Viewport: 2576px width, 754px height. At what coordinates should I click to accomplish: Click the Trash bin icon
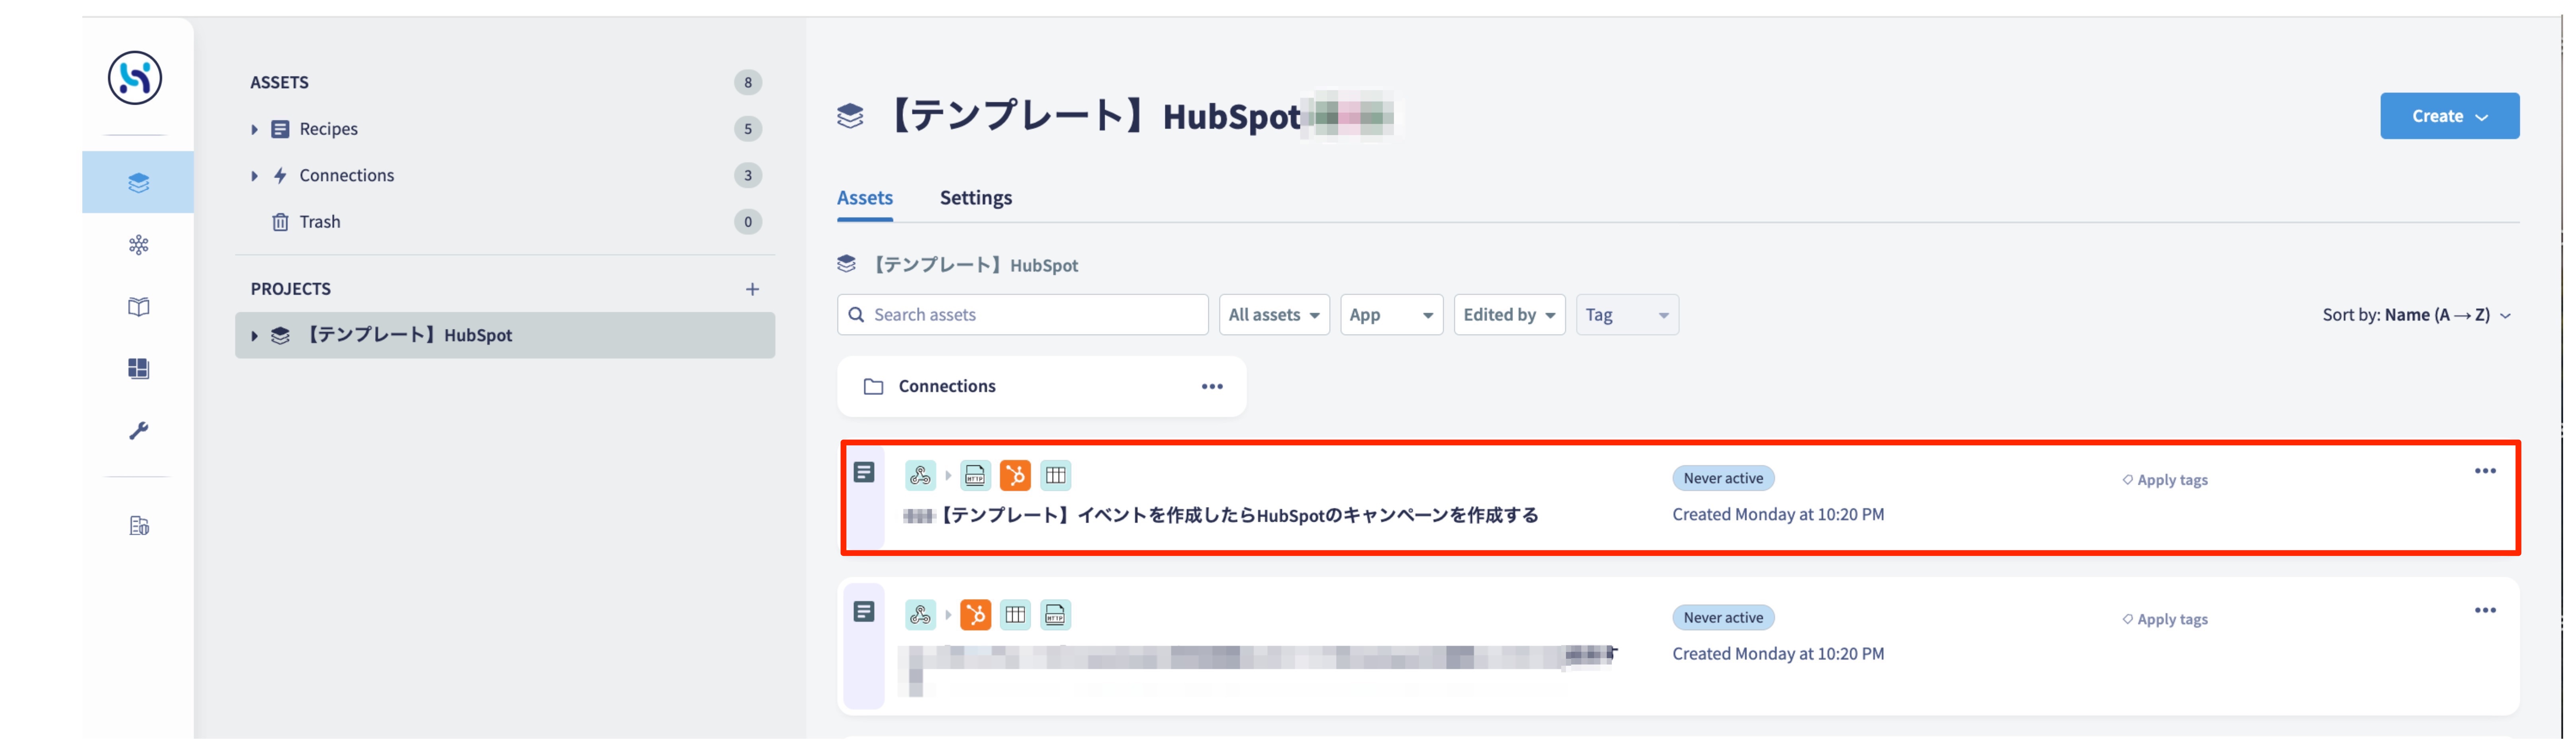[x=280, y=222]
